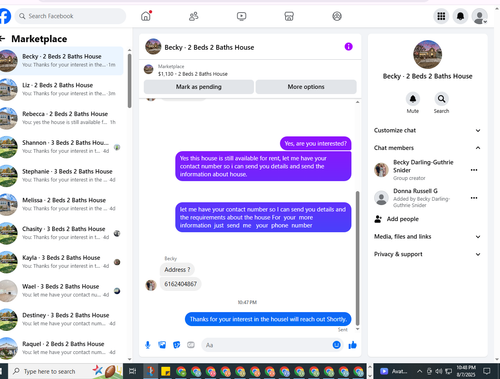500x379 pixels.
Task: Expand Media, files and links section
Action: [427, 237]
